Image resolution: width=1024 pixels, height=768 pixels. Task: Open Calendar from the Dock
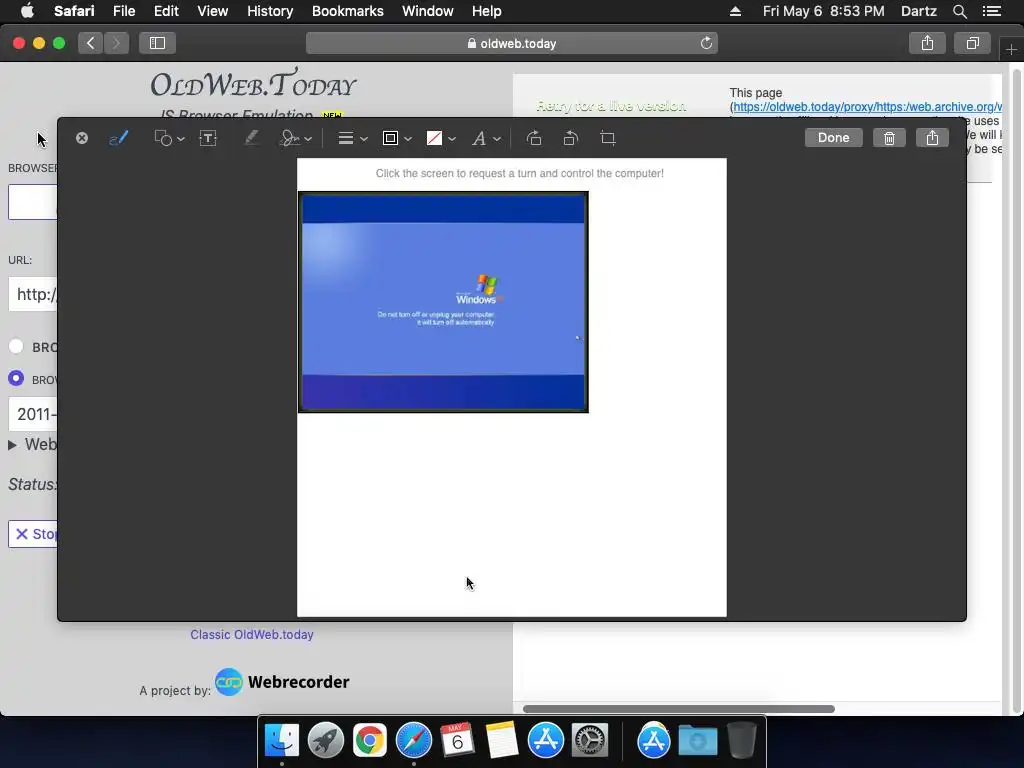coord(457,740)
